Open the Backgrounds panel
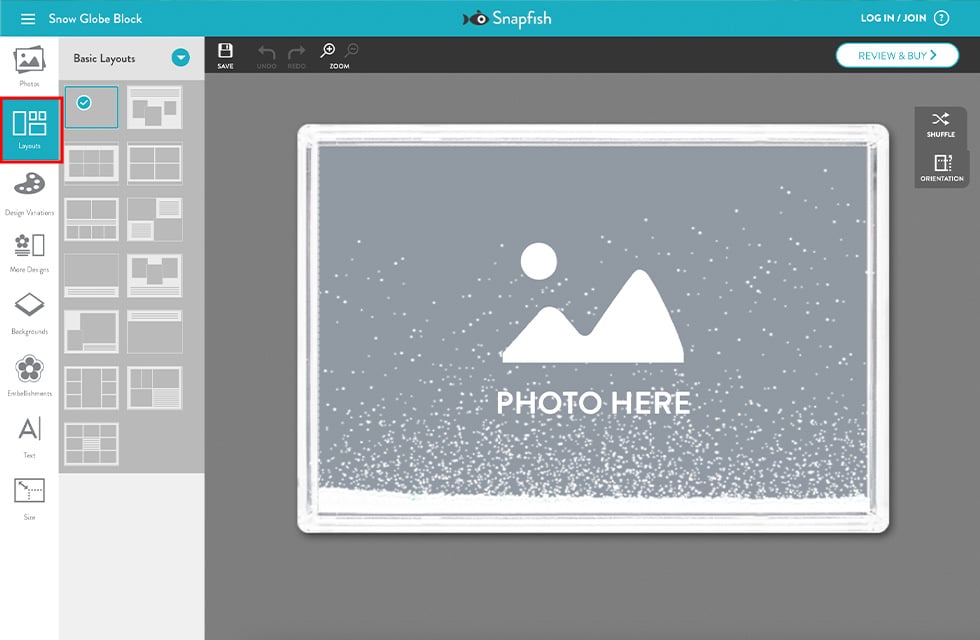980x640 pixels. pos(29,312)
